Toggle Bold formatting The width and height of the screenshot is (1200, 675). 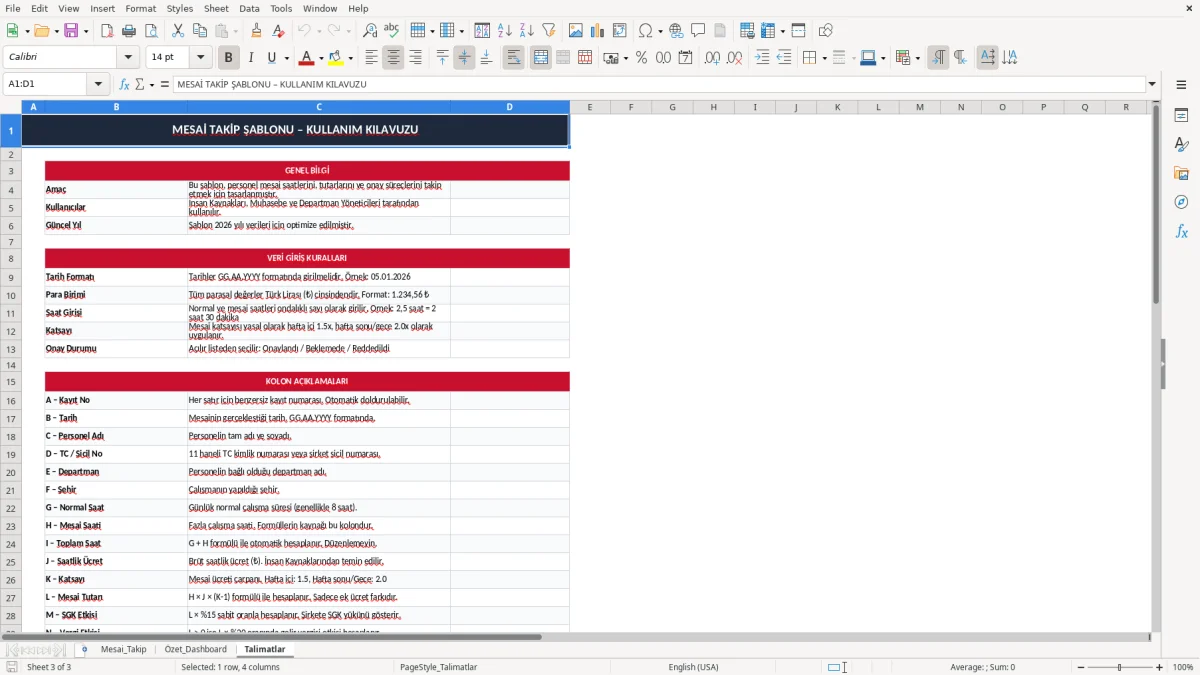point(228,58)
